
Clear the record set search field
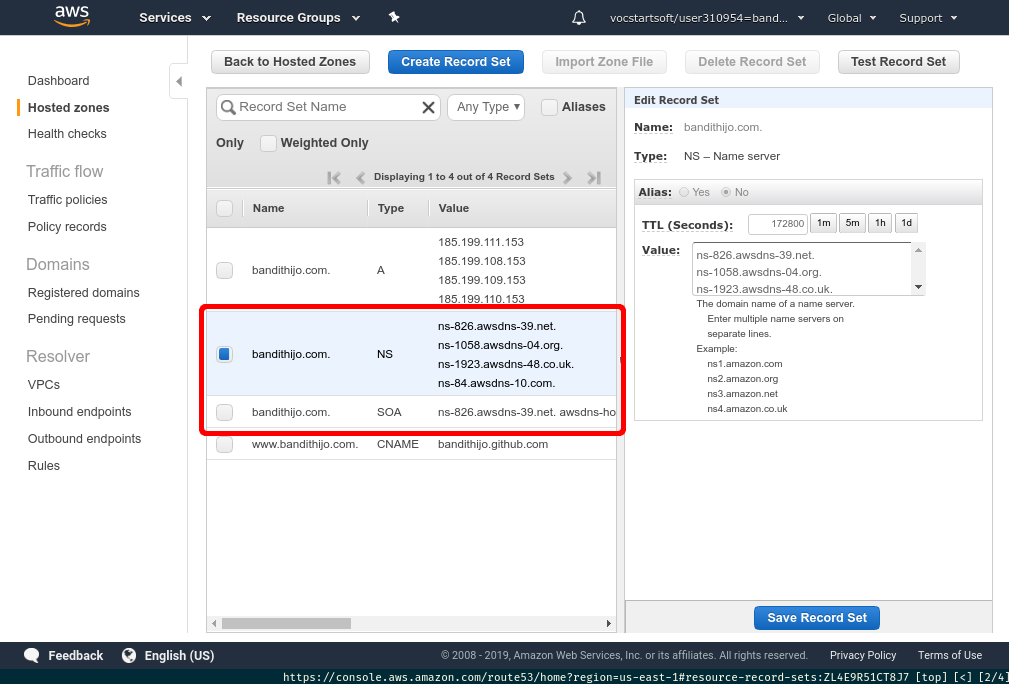pyautogui.click(x=428, y=108)
